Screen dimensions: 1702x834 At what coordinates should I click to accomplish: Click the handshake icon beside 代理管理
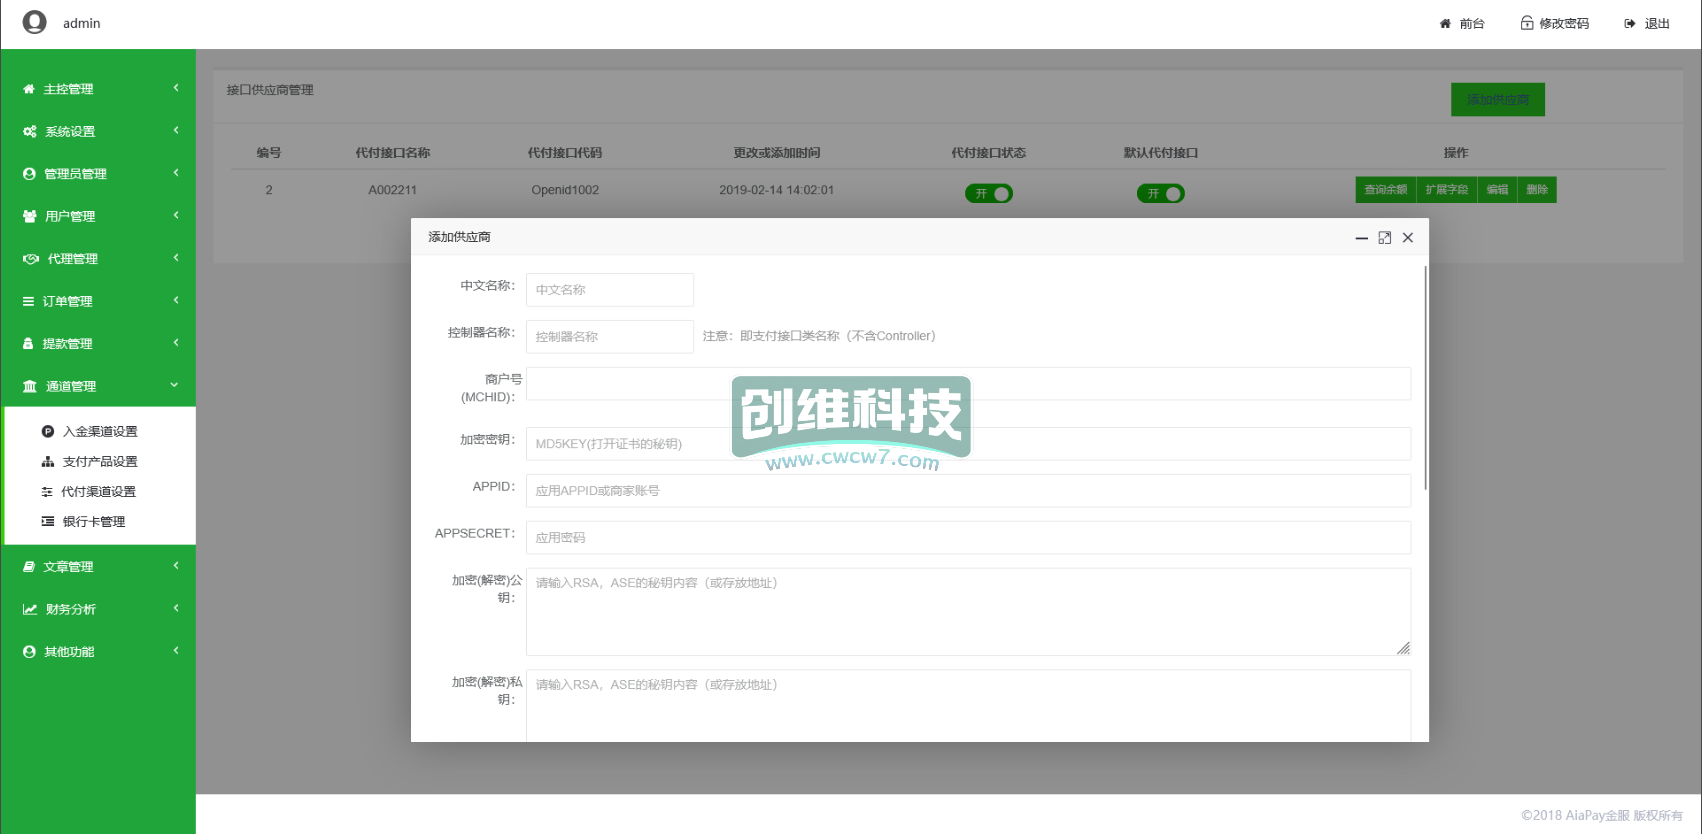(x=31, y=259)
